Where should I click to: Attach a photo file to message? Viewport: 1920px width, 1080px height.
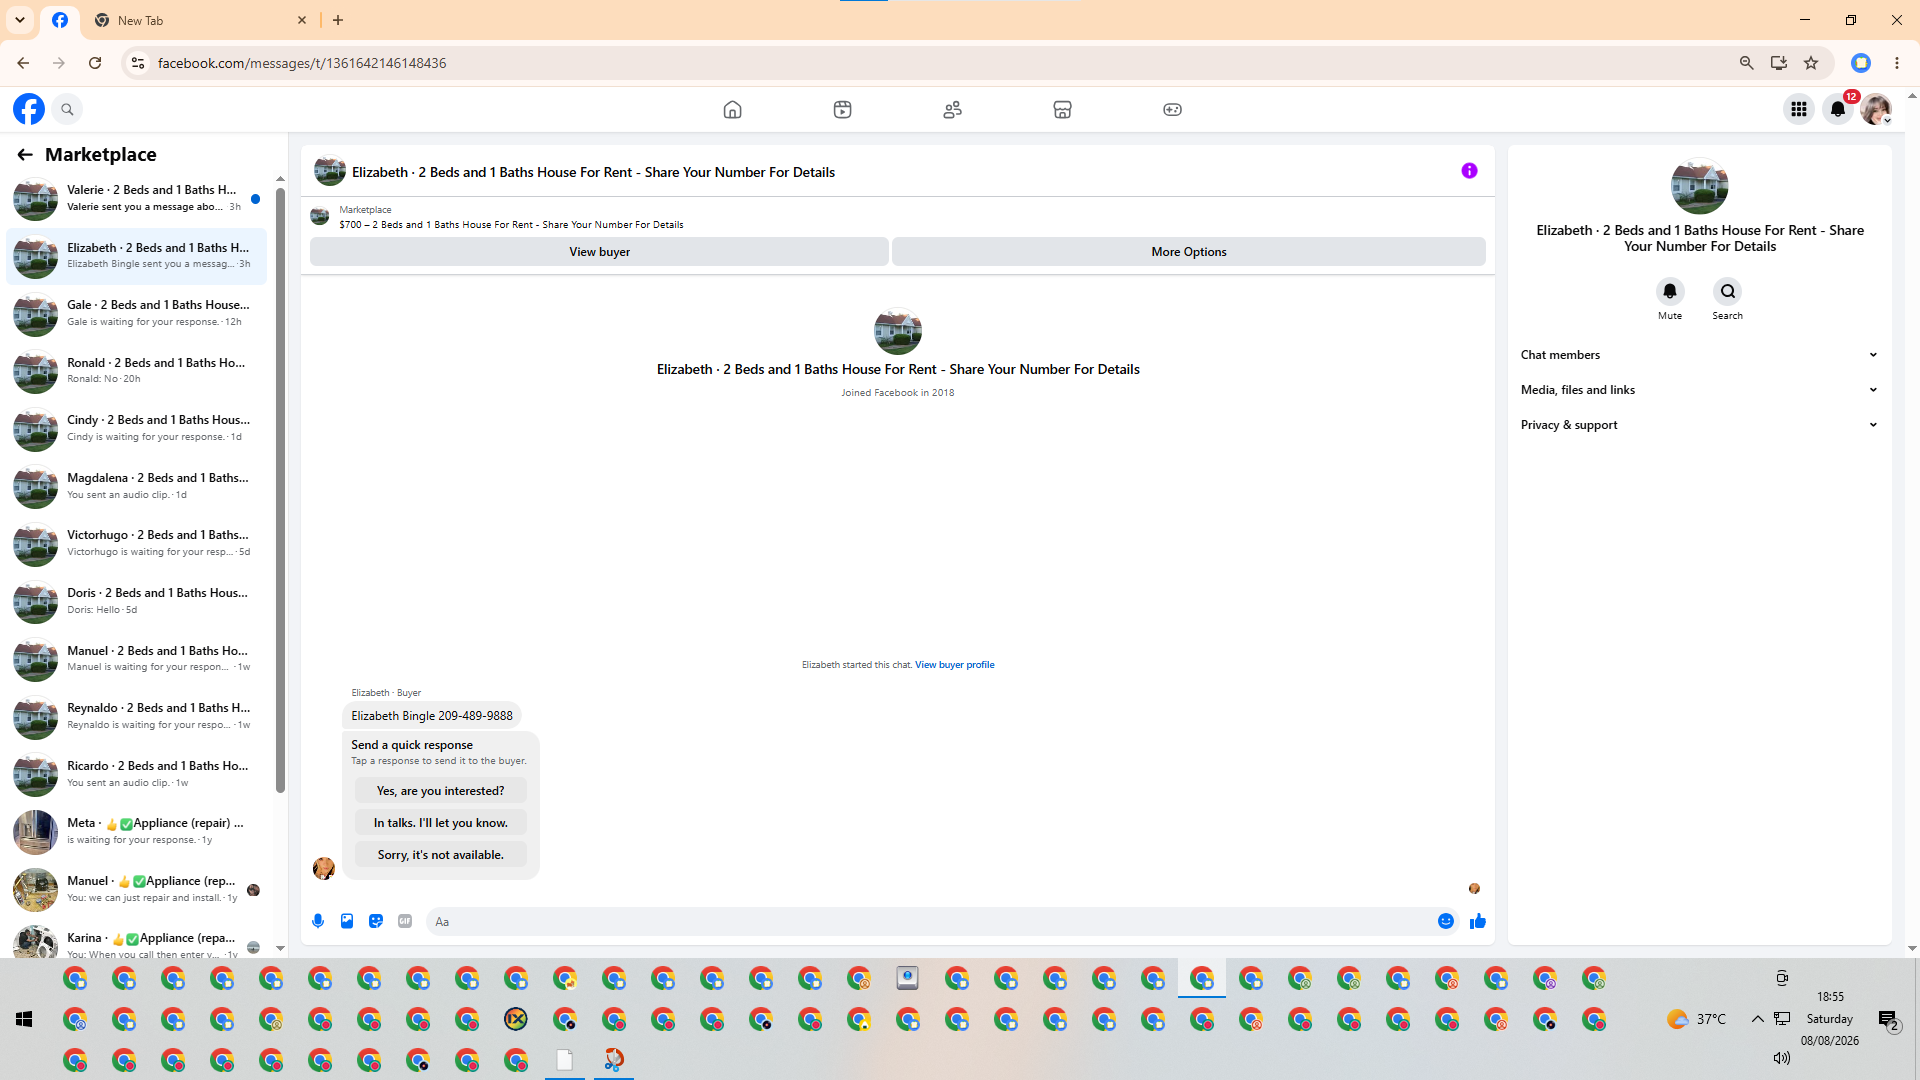[x=347, y=921]
